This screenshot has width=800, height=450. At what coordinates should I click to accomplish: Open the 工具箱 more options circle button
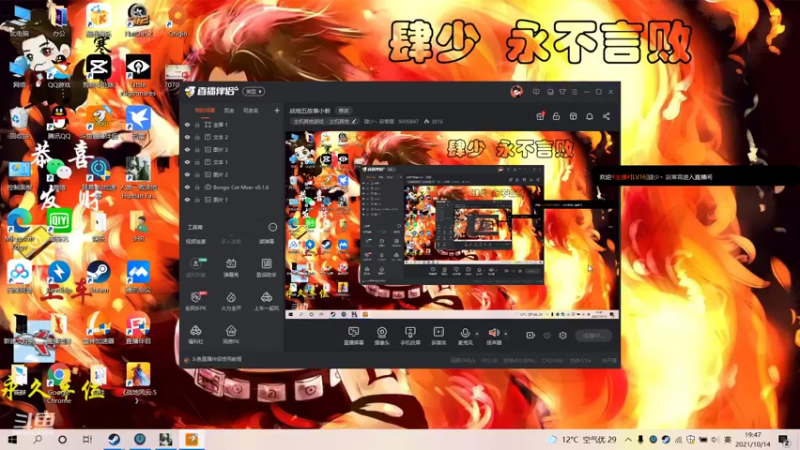coord(272,227)
